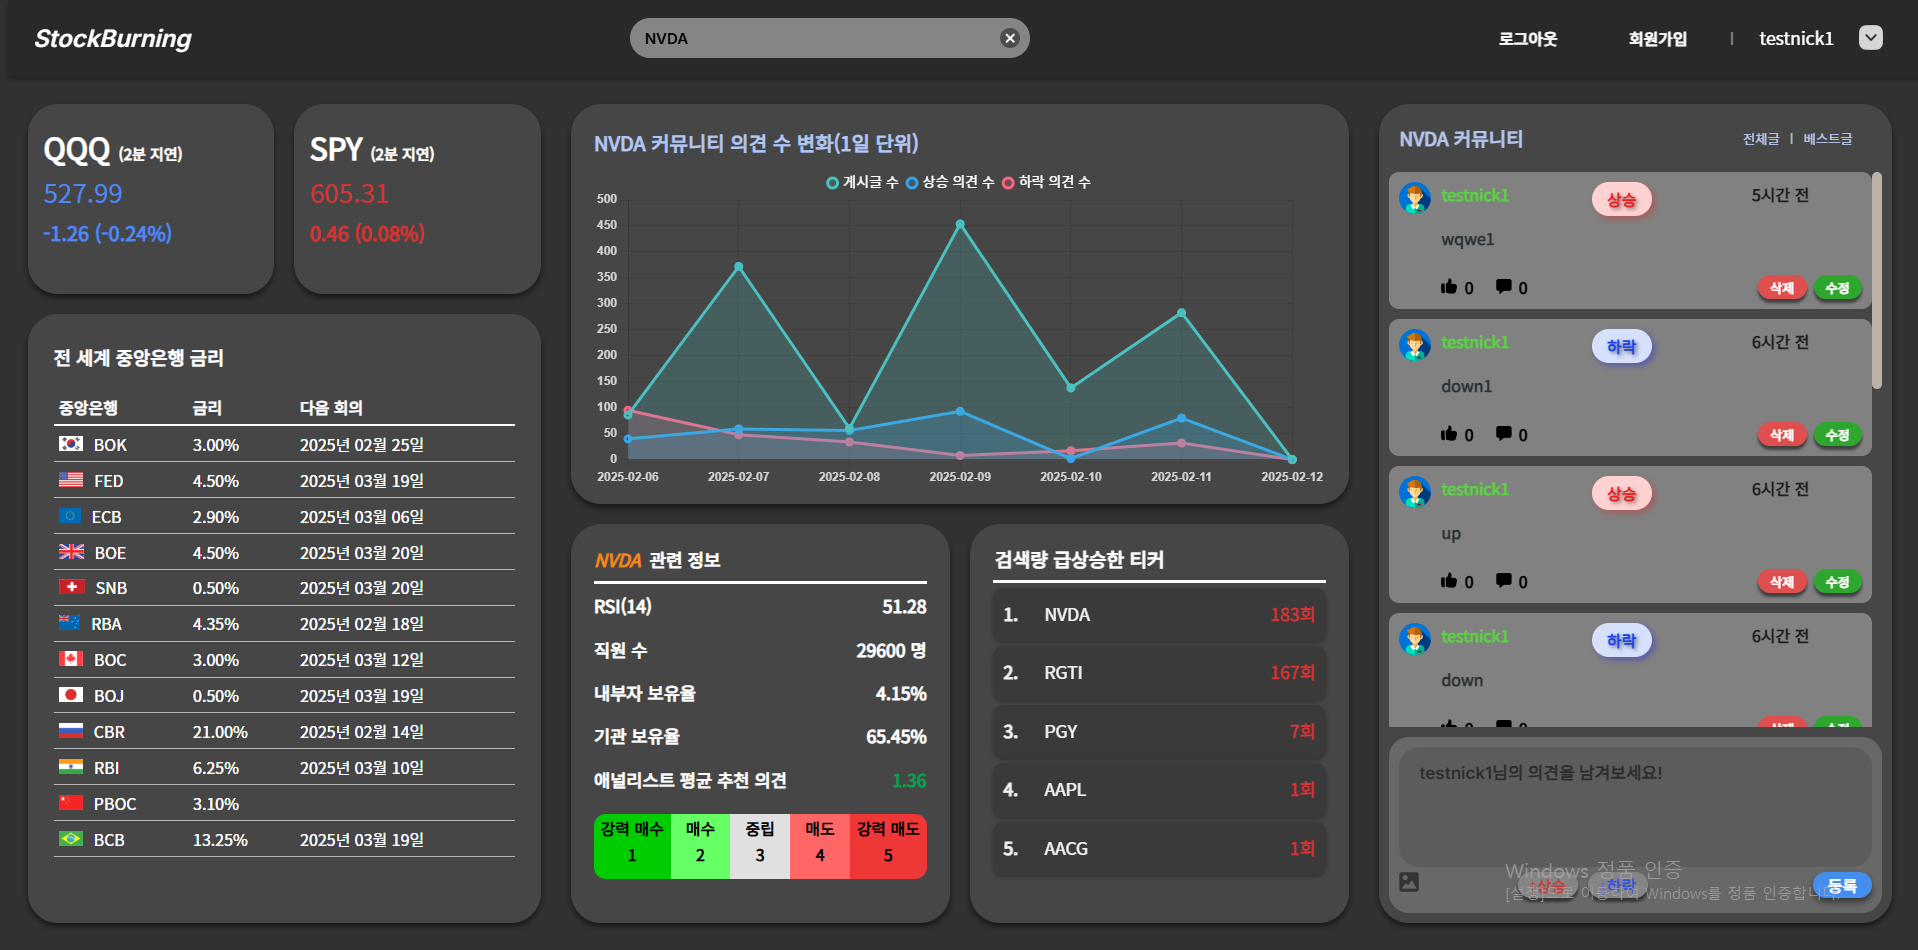Open comments on the 'up' post
The image size is (1918, 950).
(x=1504, y=581)
